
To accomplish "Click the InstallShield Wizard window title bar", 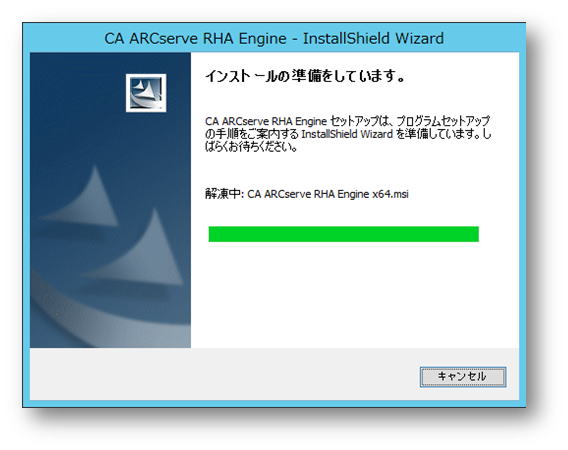I will click(x=274, y=38).
